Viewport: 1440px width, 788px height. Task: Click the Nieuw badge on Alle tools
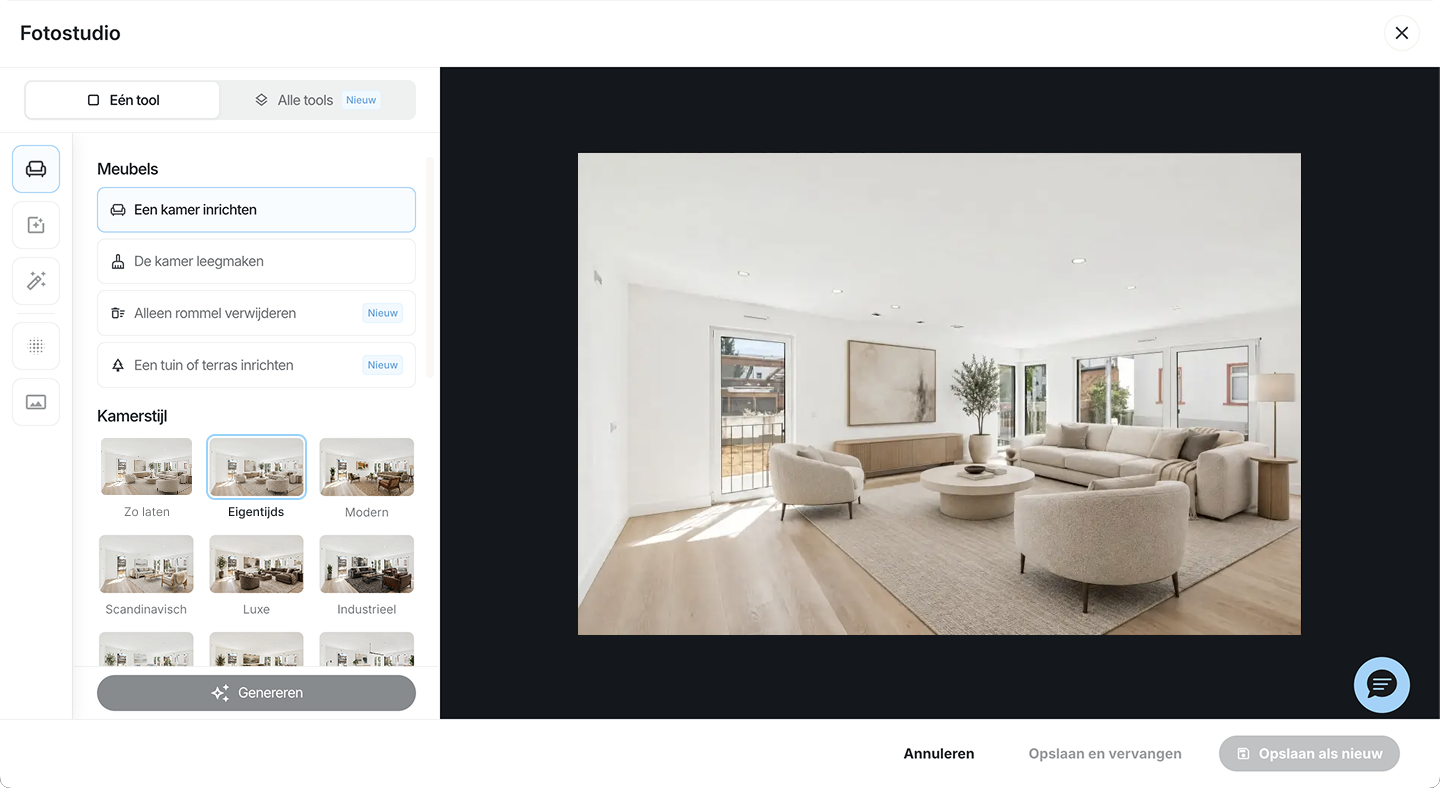click(361, 100)
